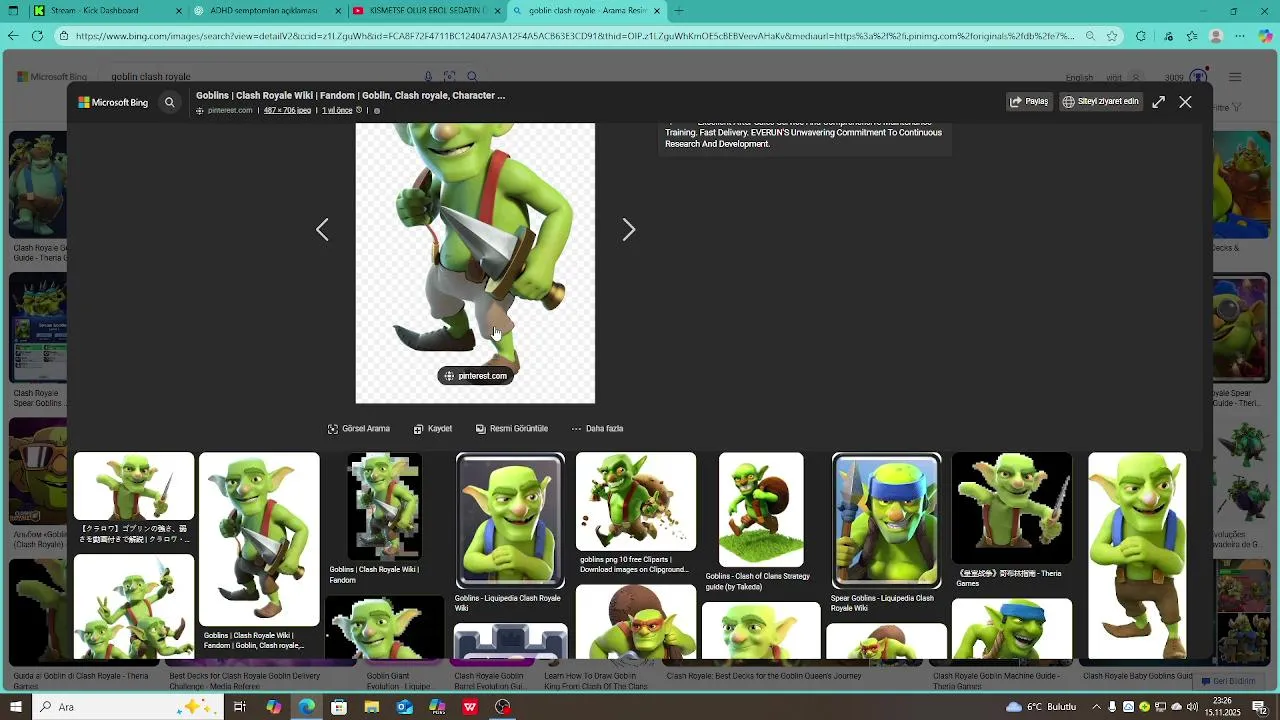This screenshot has height=720, width=1280.
Task: Click the search magnifier beside Microsoft Bing logo
Action: point(169,102)
